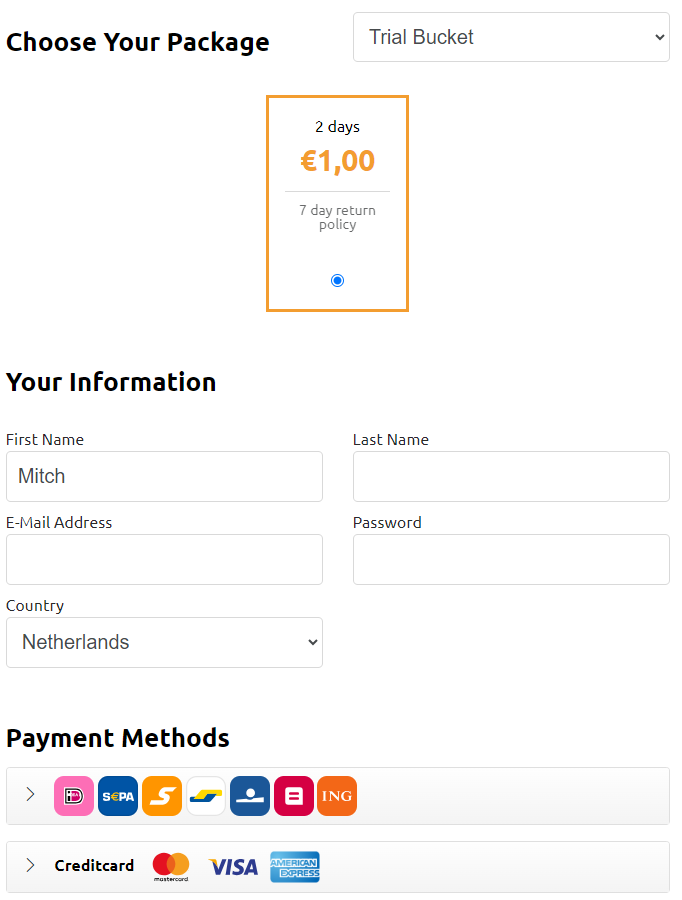
Task: Open the Trial Bucket package dropdown
Action: click(x=511, y=37)
